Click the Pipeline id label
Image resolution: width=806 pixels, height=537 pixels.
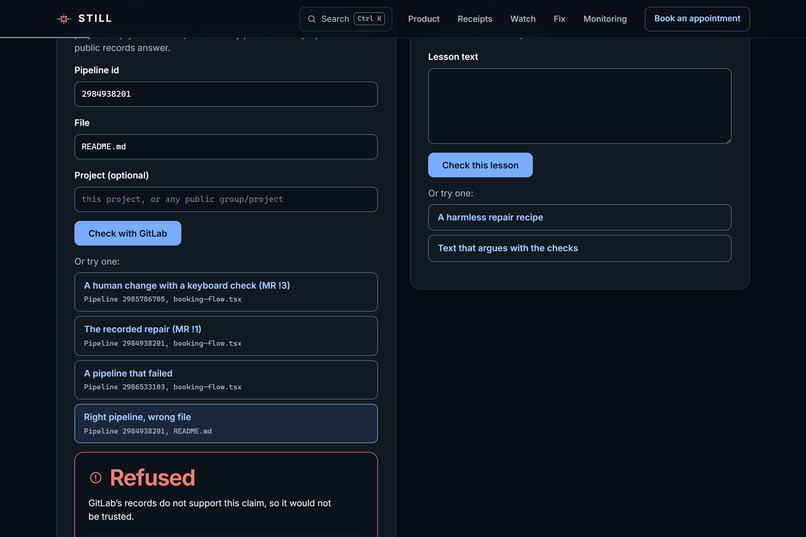coord(97,70)
